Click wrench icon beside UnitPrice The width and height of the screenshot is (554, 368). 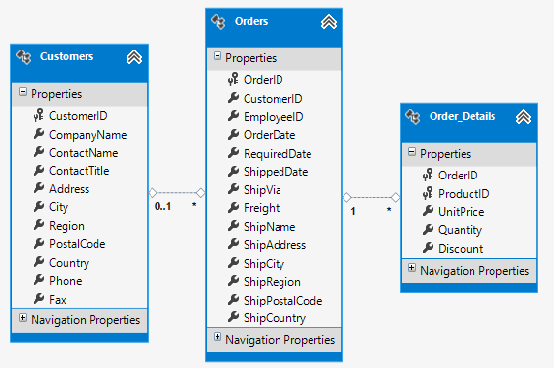click(x=428, y=211)
